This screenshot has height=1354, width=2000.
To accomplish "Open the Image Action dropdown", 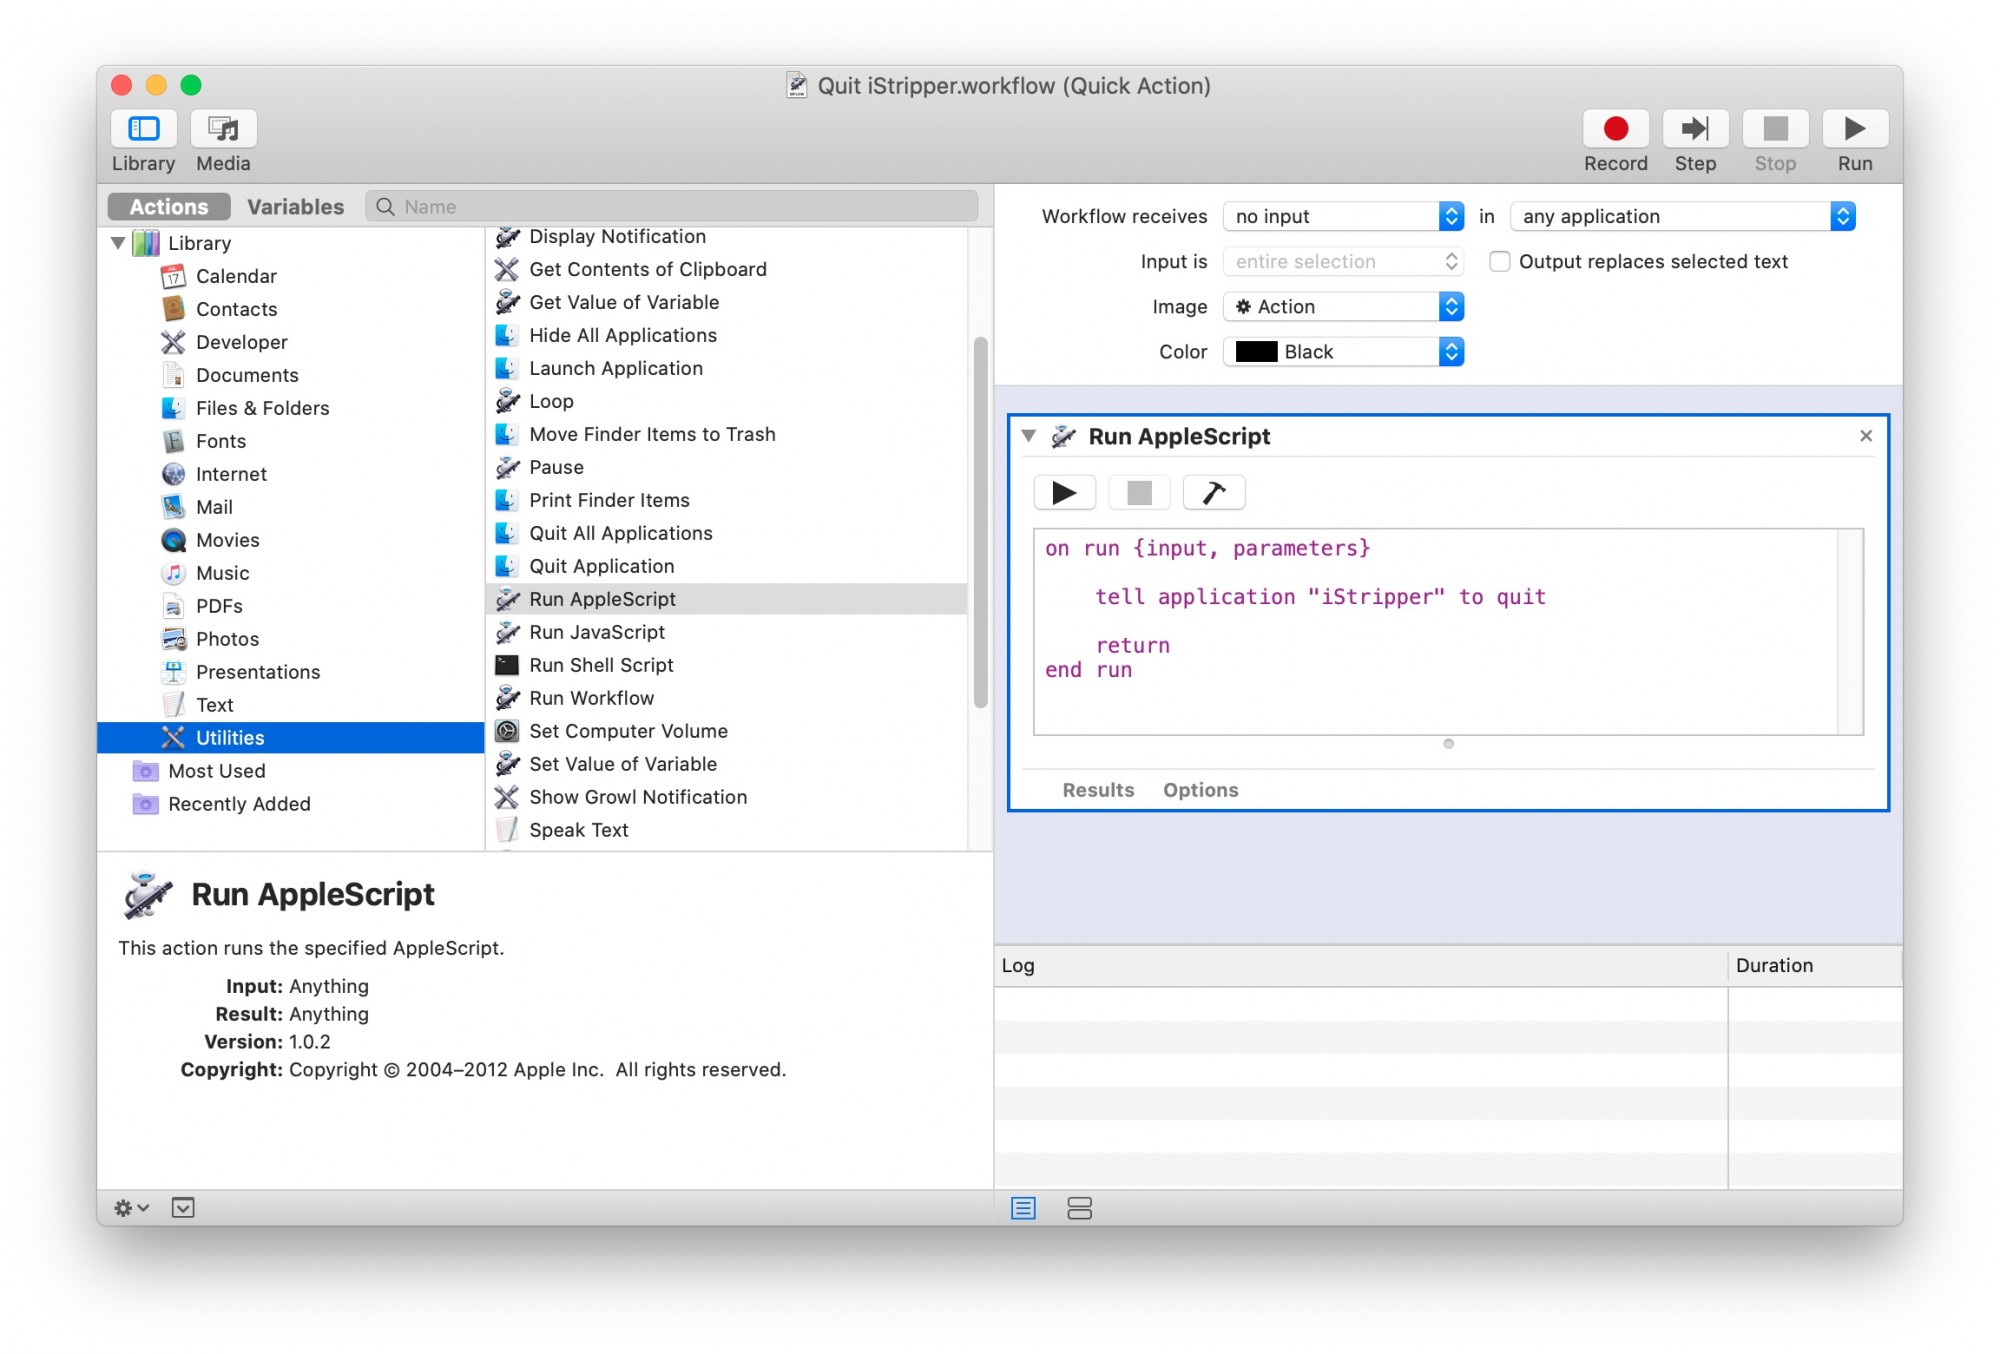I will pos(1343,306).
